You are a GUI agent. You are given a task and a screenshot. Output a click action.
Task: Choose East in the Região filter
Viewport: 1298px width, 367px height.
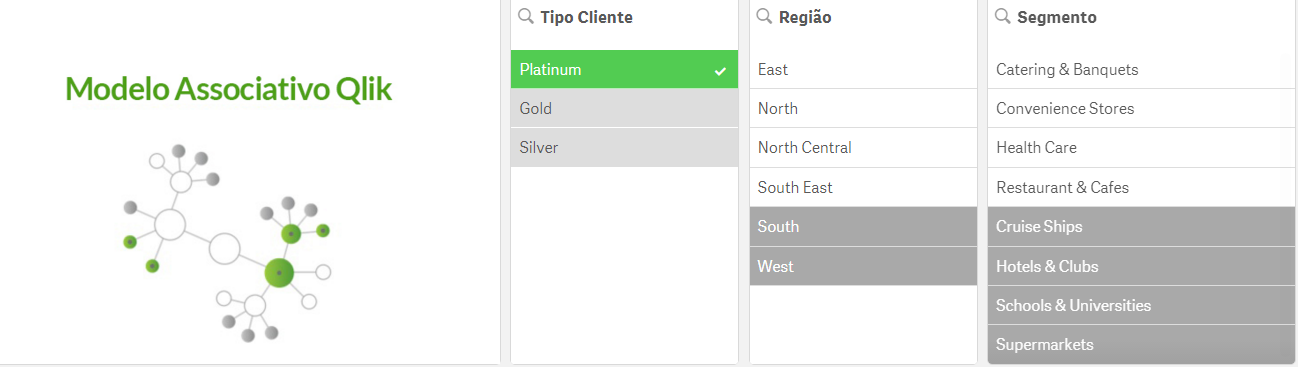[863, 69]
